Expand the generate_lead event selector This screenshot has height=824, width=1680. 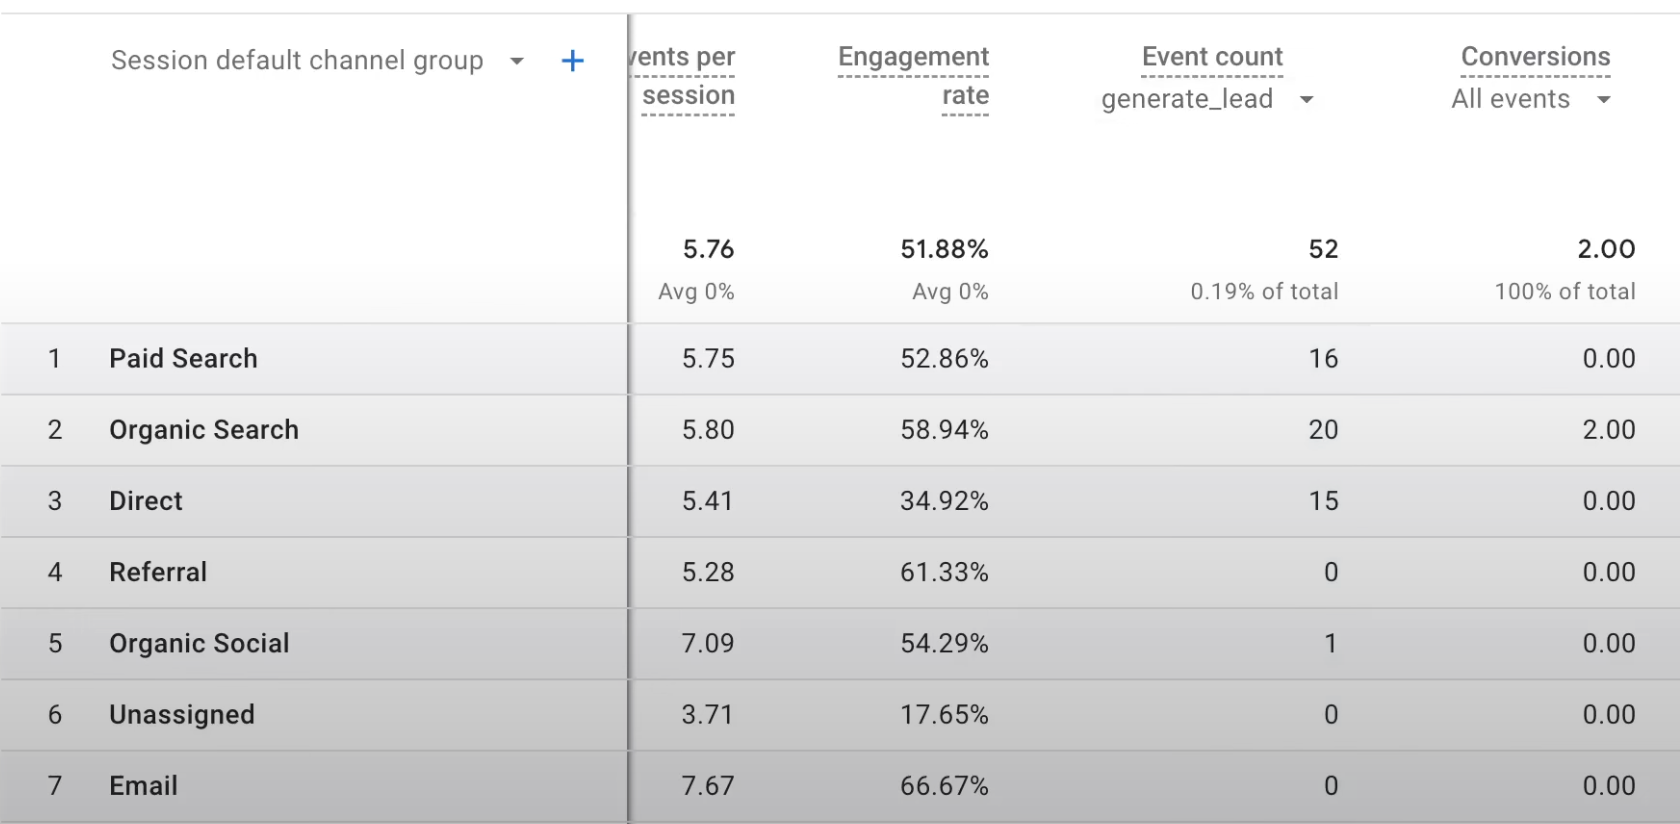(1306, 99)
